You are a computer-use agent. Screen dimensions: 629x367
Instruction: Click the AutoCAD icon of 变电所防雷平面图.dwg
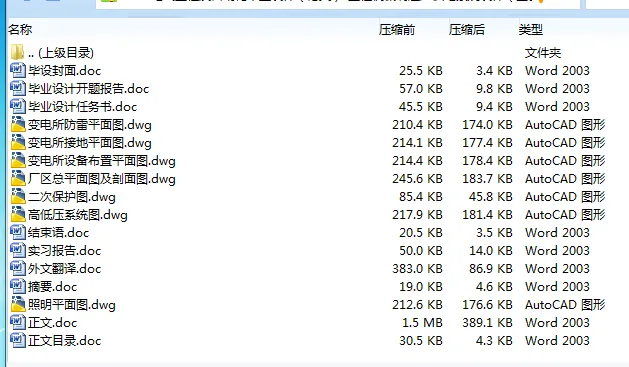(18, 124)
